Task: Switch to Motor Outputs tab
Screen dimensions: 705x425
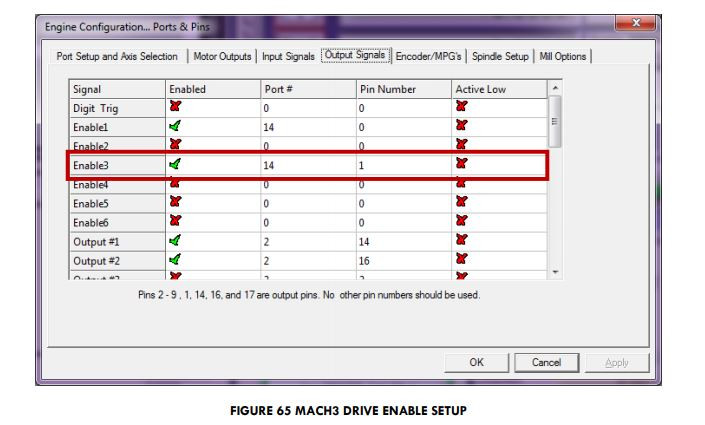Action: coord(222,56)
